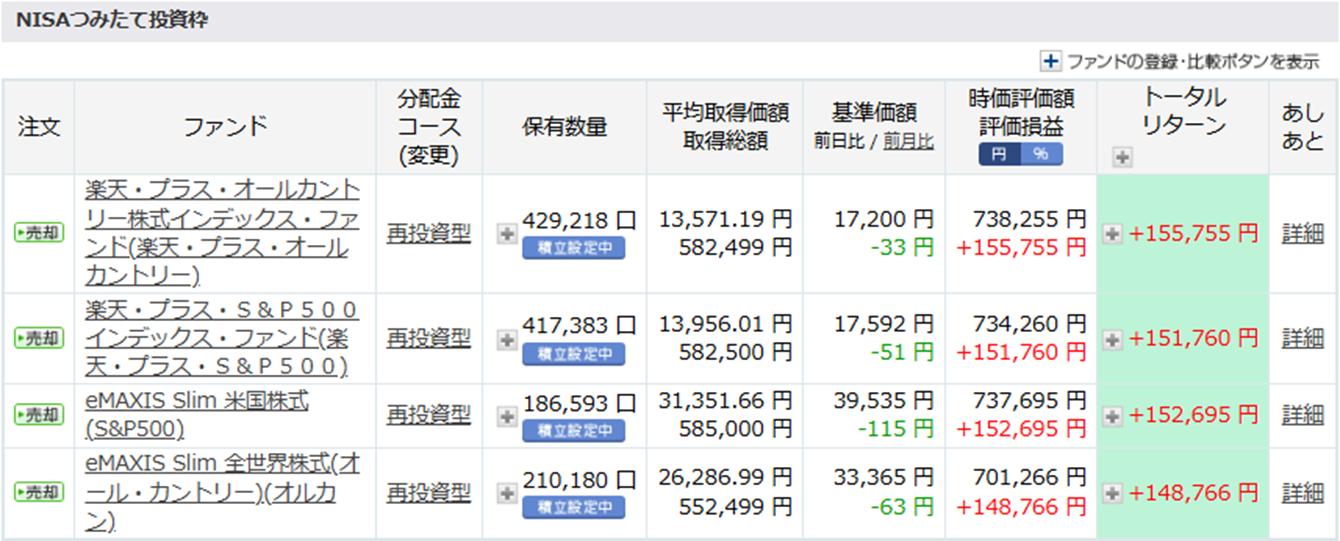Switch valuation display to percent

[1041, 155]
